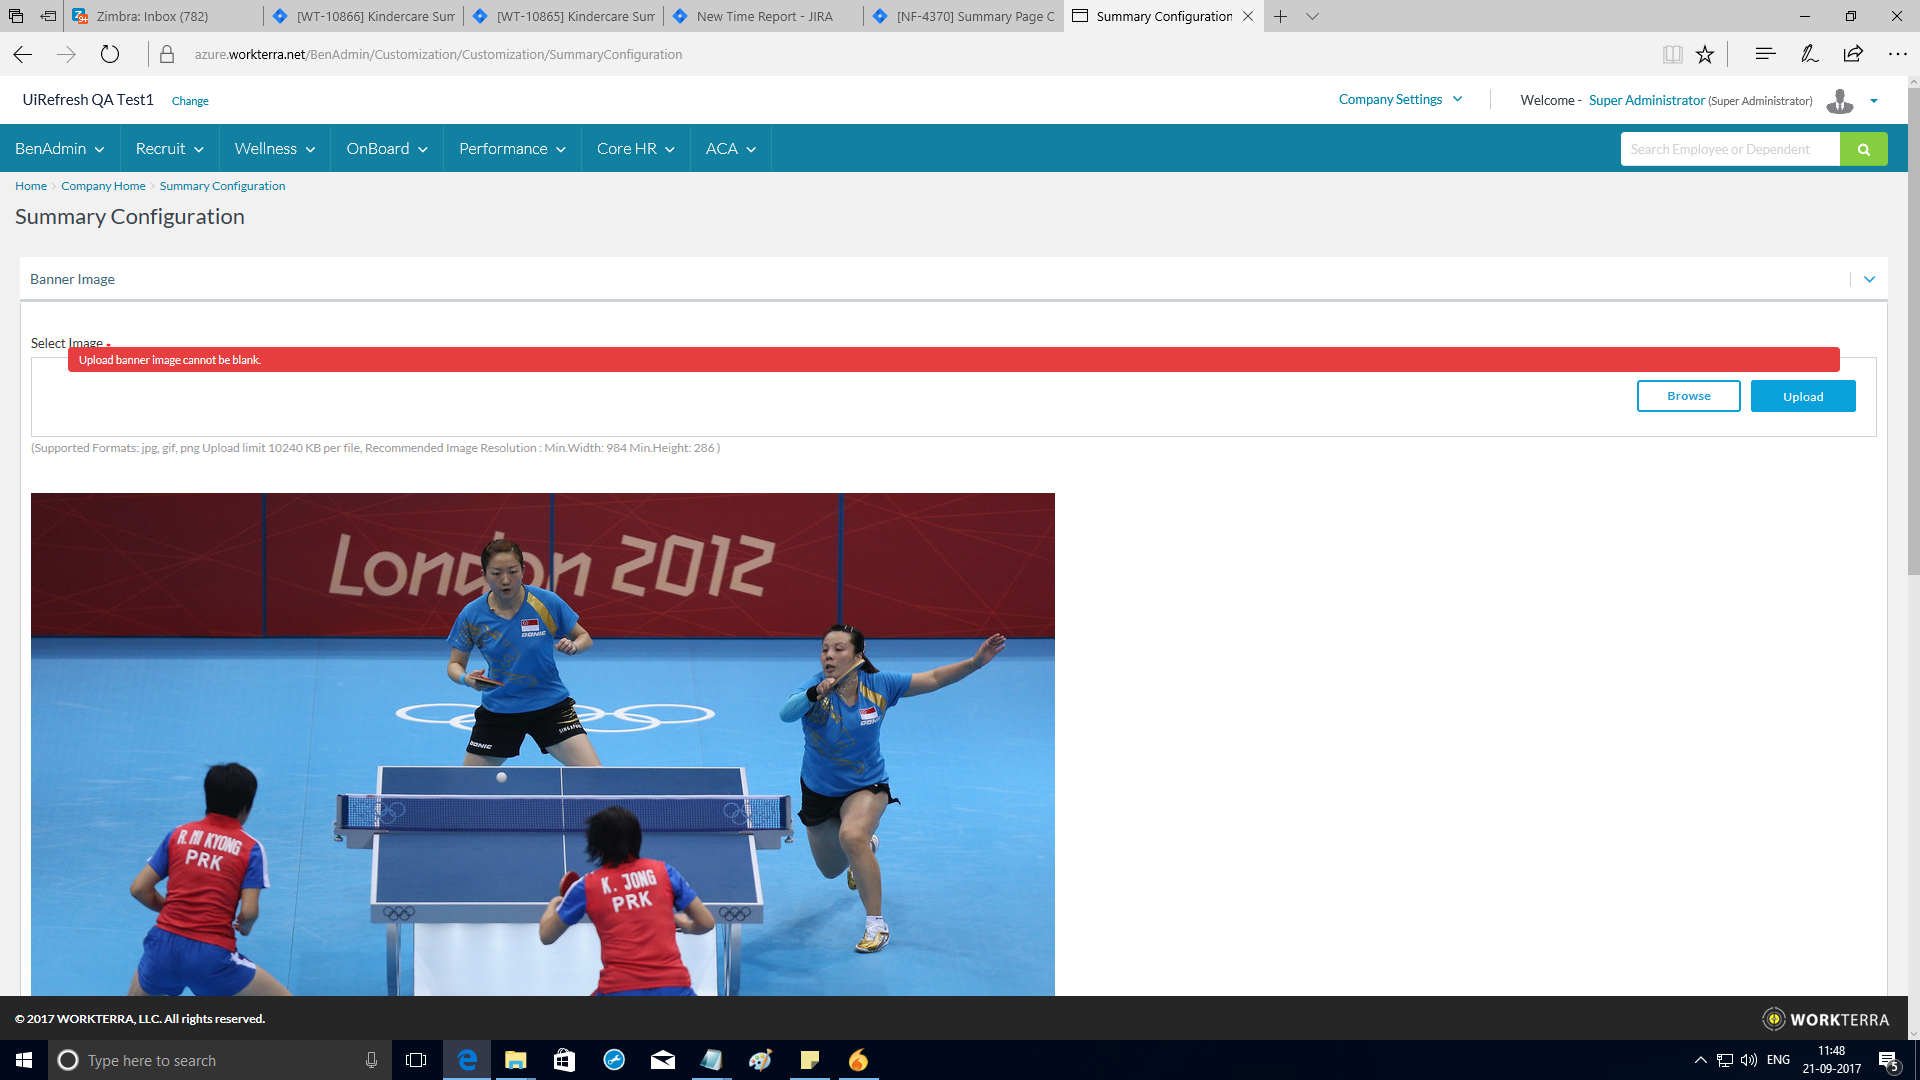The width and height of the screenshot is (1920, 1080).
Task: Open the Recruit menu
Action: (170, 148)
